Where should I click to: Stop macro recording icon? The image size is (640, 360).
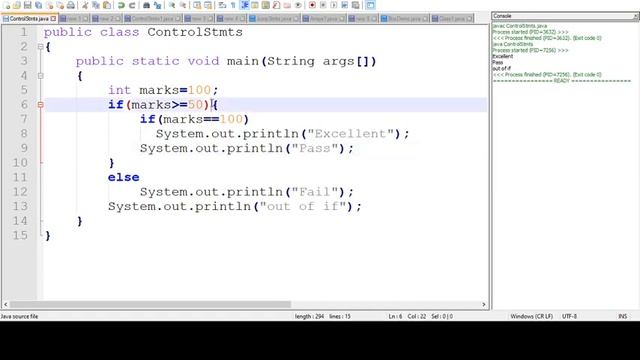[323, 5]
